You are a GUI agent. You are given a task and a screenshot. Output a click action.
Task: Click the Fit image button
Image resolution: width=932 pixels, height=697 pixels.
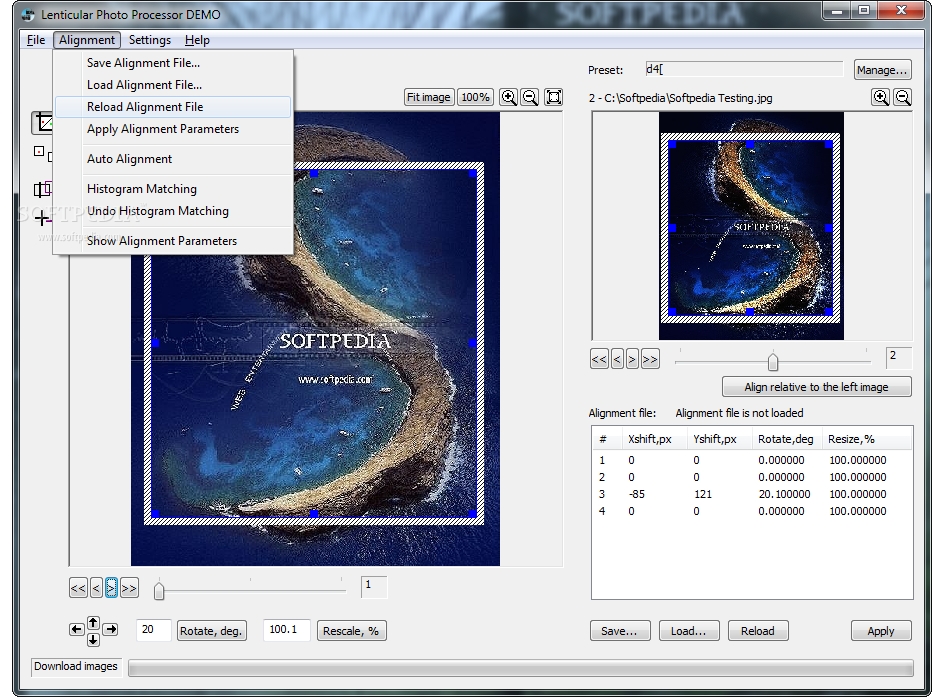(x=429, y=97)
